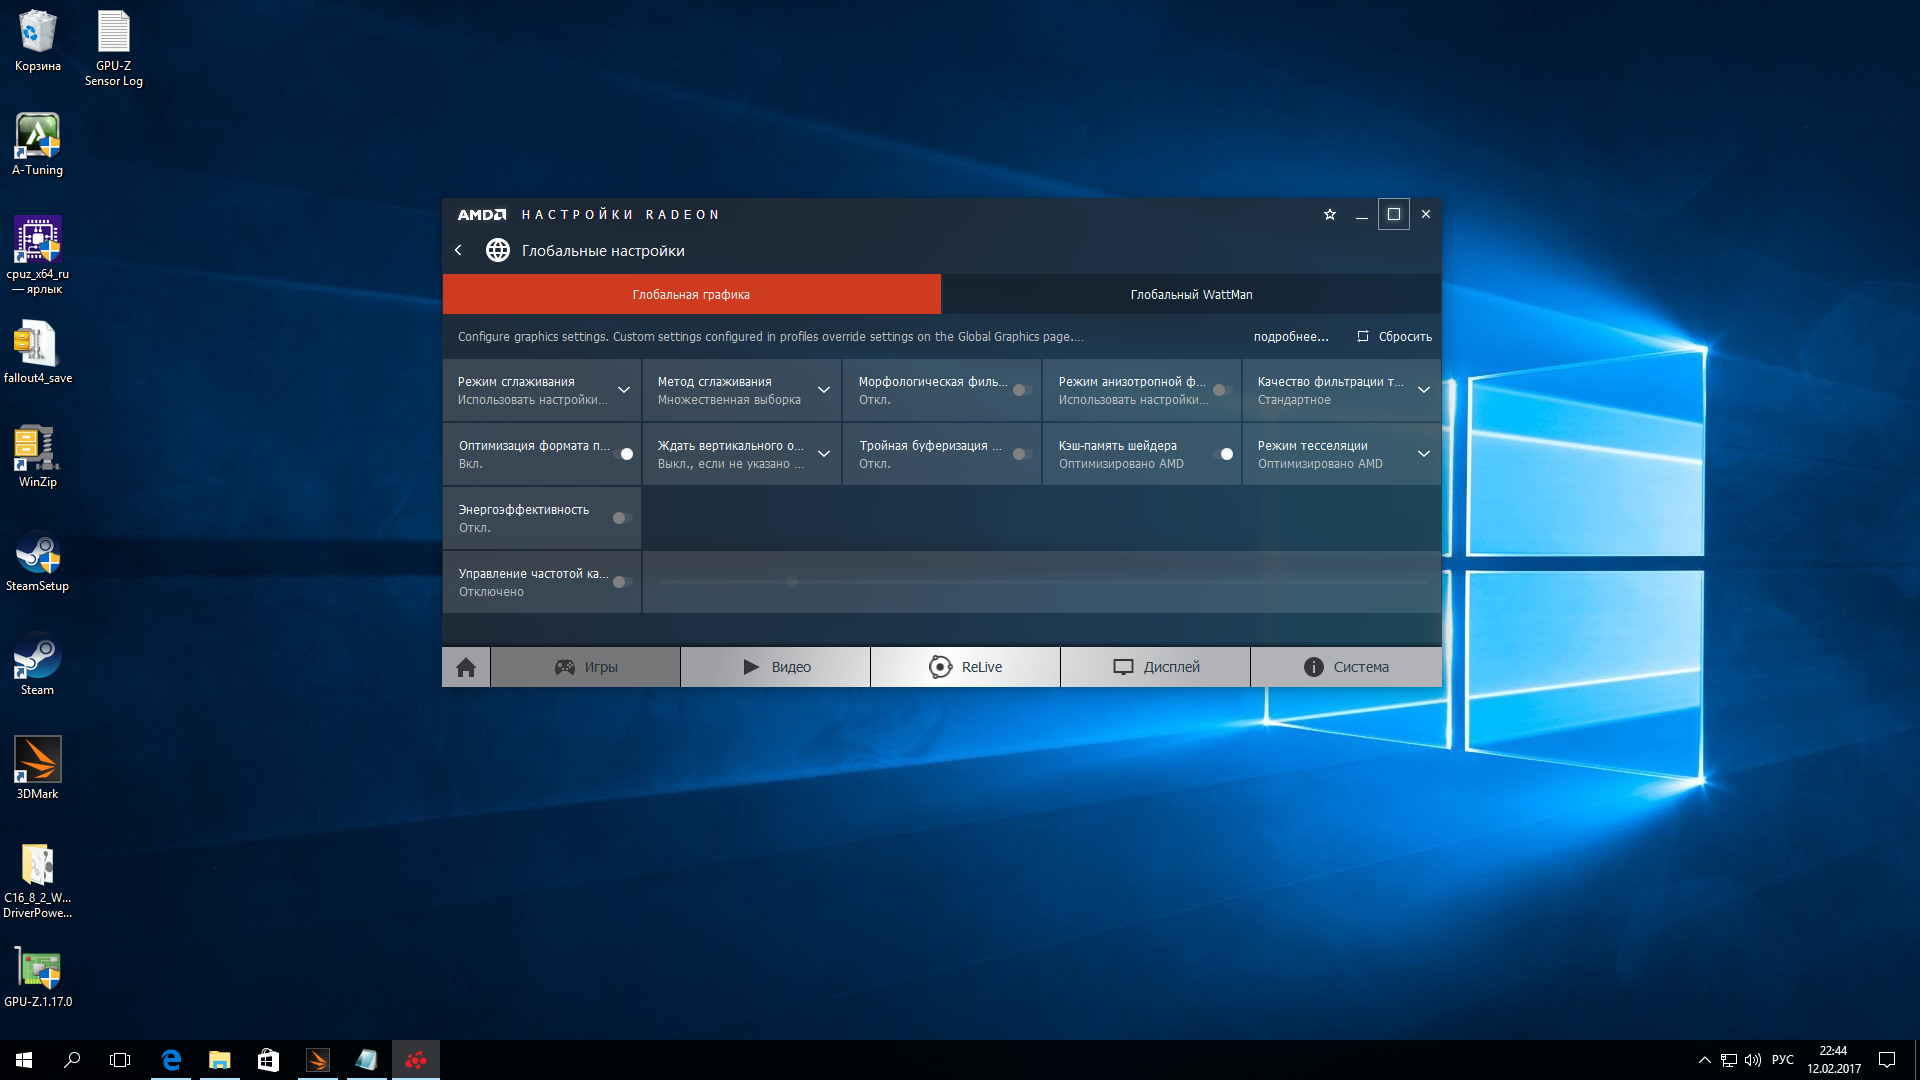Click the home icon in bottom navigation
The height and width of the screenshot is (1080, 1920).
click(x=466, y=667)
